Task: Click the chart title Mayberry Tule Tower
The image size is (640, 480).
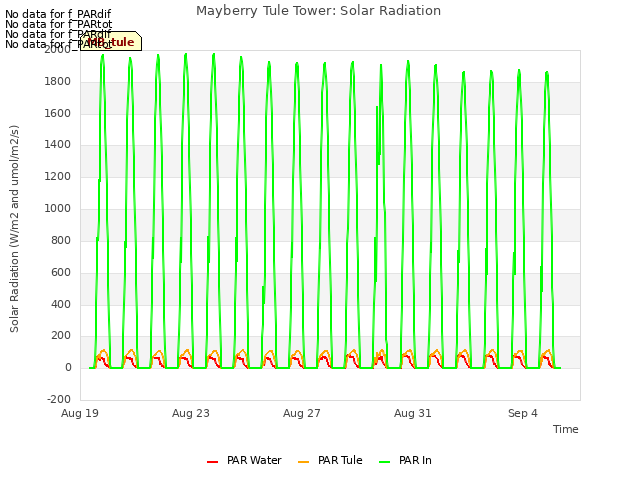Action: 318,11
